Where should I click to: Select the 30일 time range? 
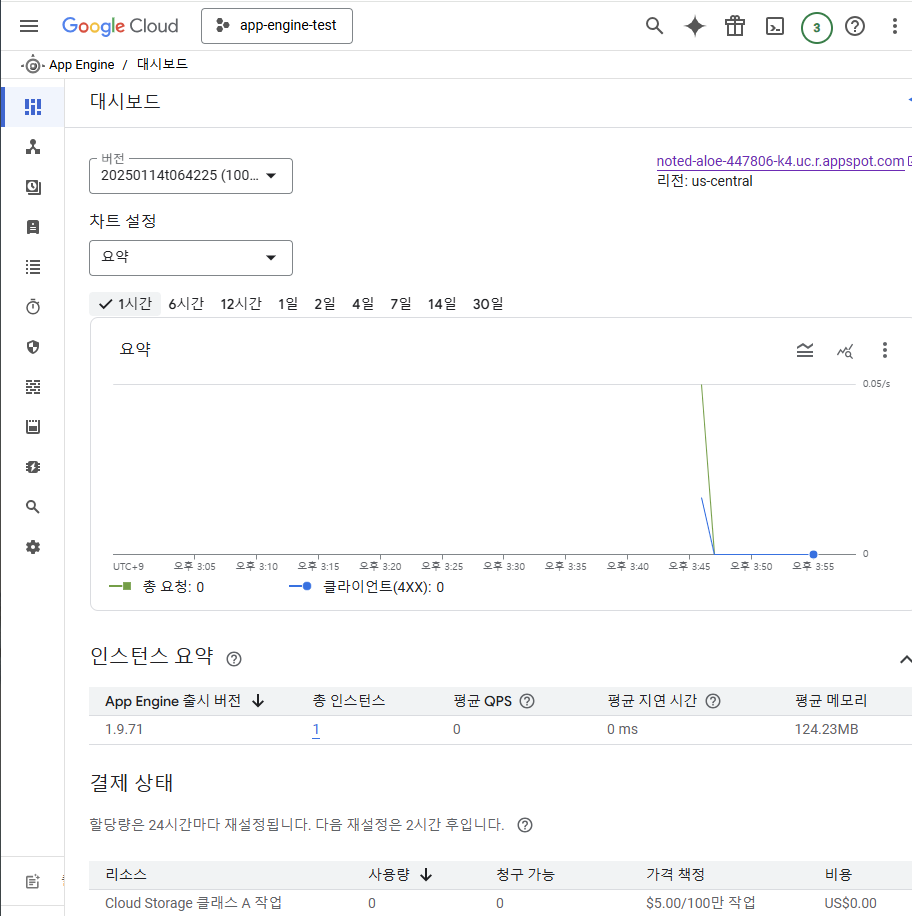tap(488, 304)
